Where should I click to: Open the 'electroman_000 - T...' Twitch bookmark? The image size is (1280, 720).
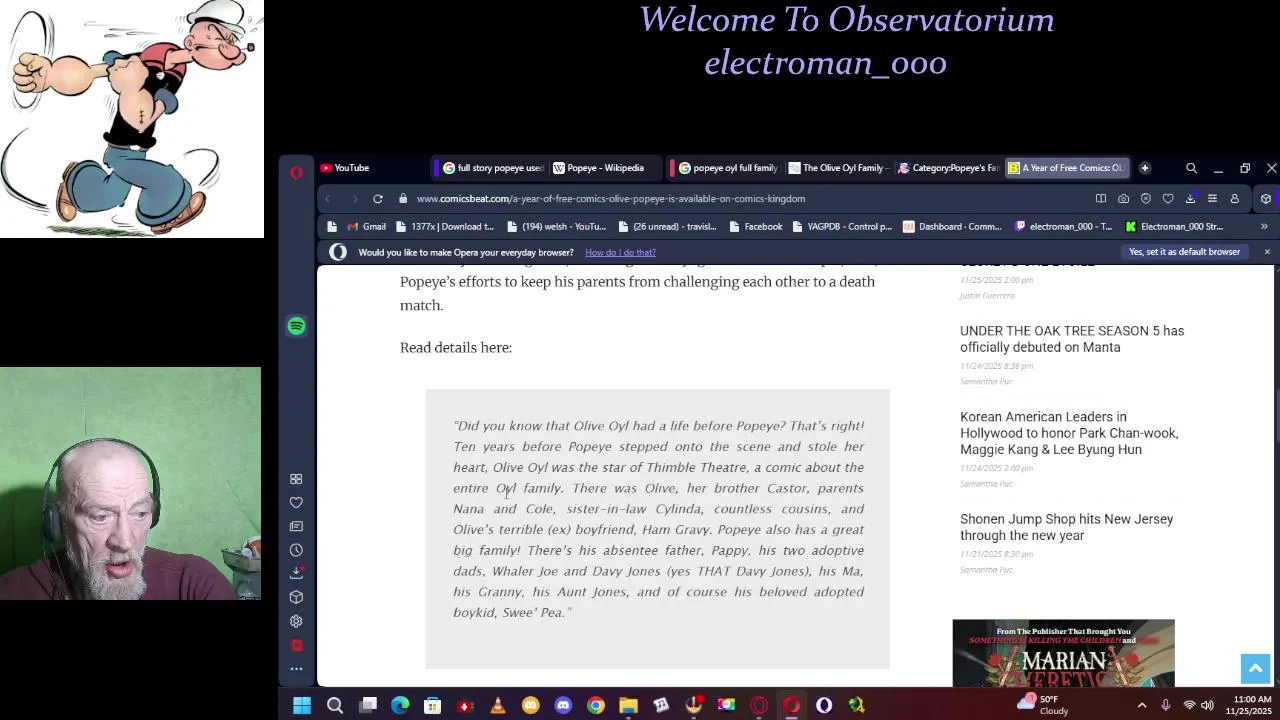click(x=1062, y=227)
